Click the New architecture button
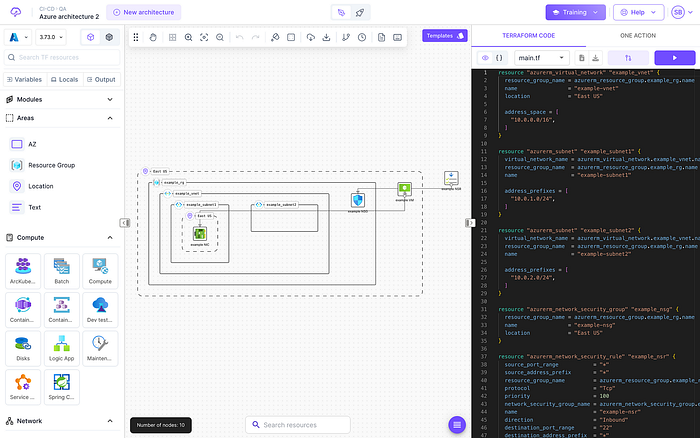Viewport: 700px width, 438px height. coord(144,13)
